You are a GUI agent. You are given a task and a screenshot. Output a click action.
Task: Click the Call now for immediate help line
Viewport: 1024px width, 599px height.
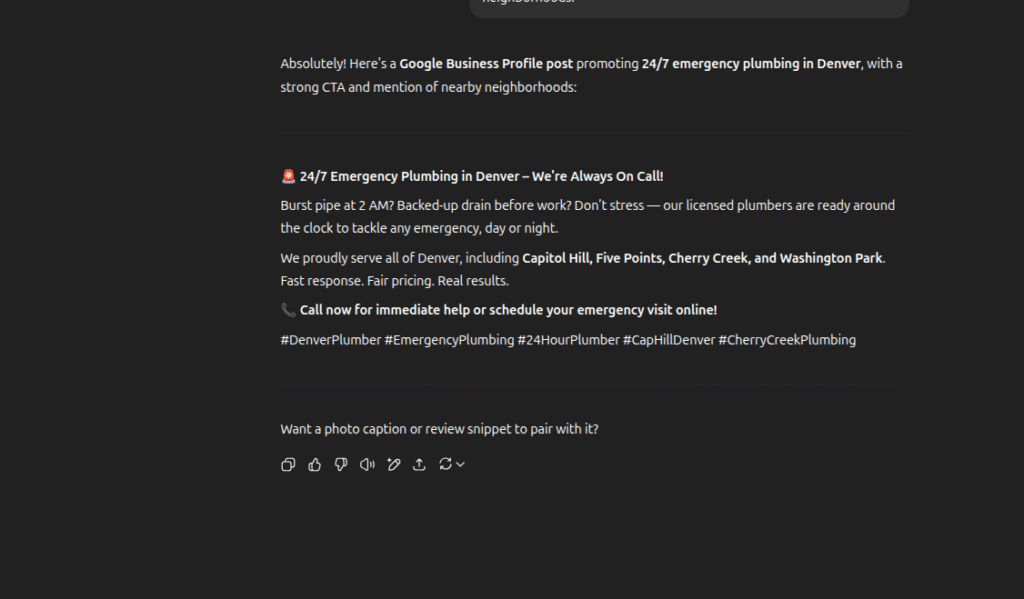click(508, 310)
